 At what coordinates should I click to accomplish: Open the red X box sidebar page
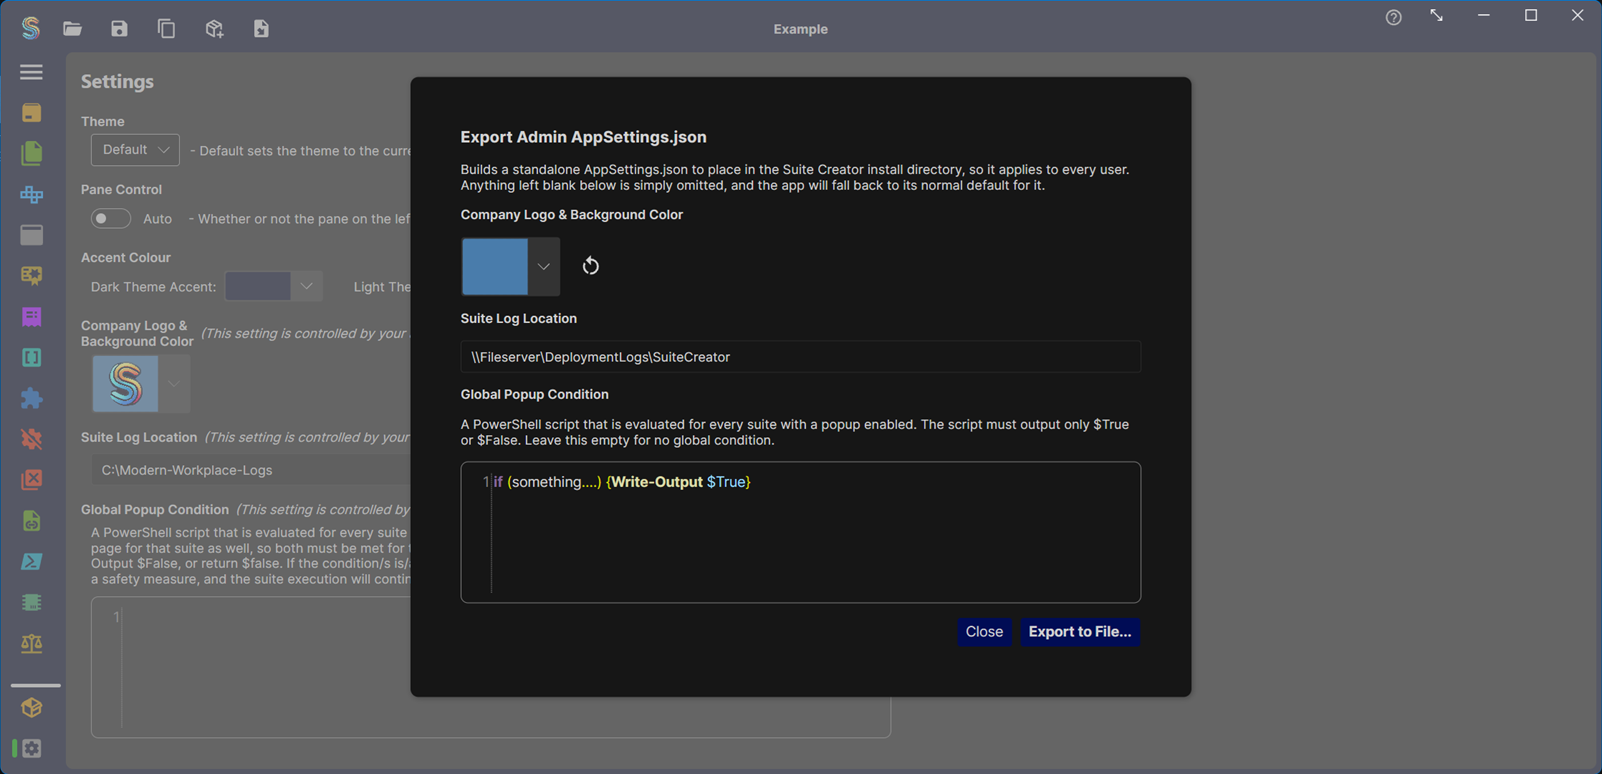tap(31, 480)
